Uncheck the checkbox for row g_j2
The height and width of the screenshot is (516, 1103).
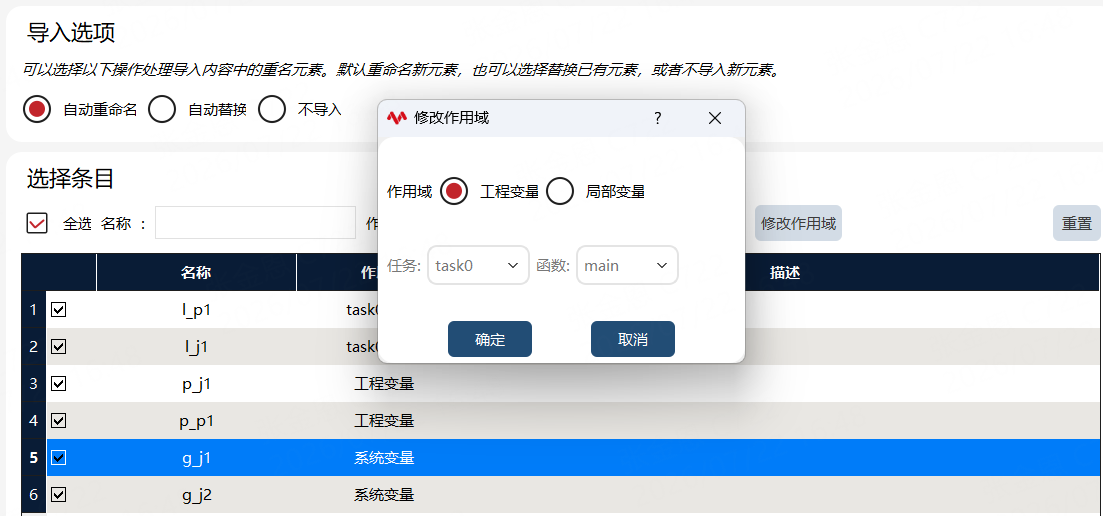pyautogui.click(x=59, y=495)
